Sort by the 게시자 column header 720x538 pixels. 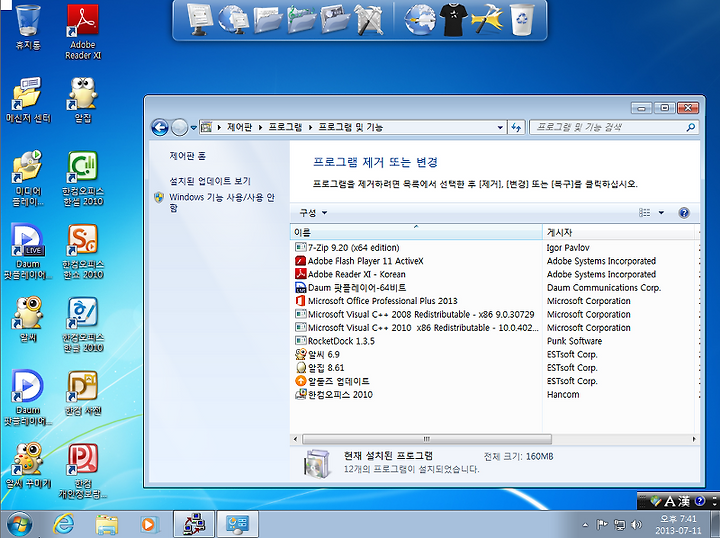click(x=619, y=232)
